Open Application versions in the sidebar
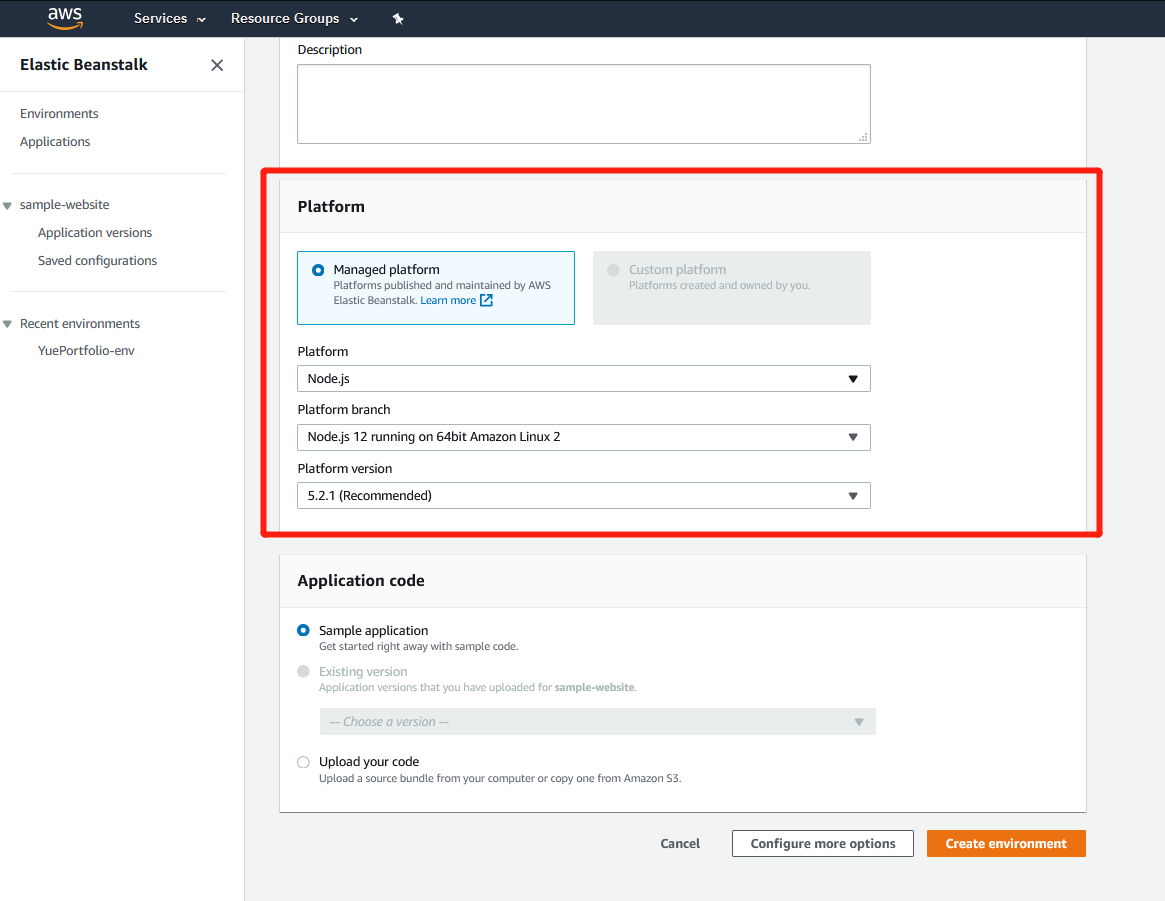 click(x=95, y=232)
